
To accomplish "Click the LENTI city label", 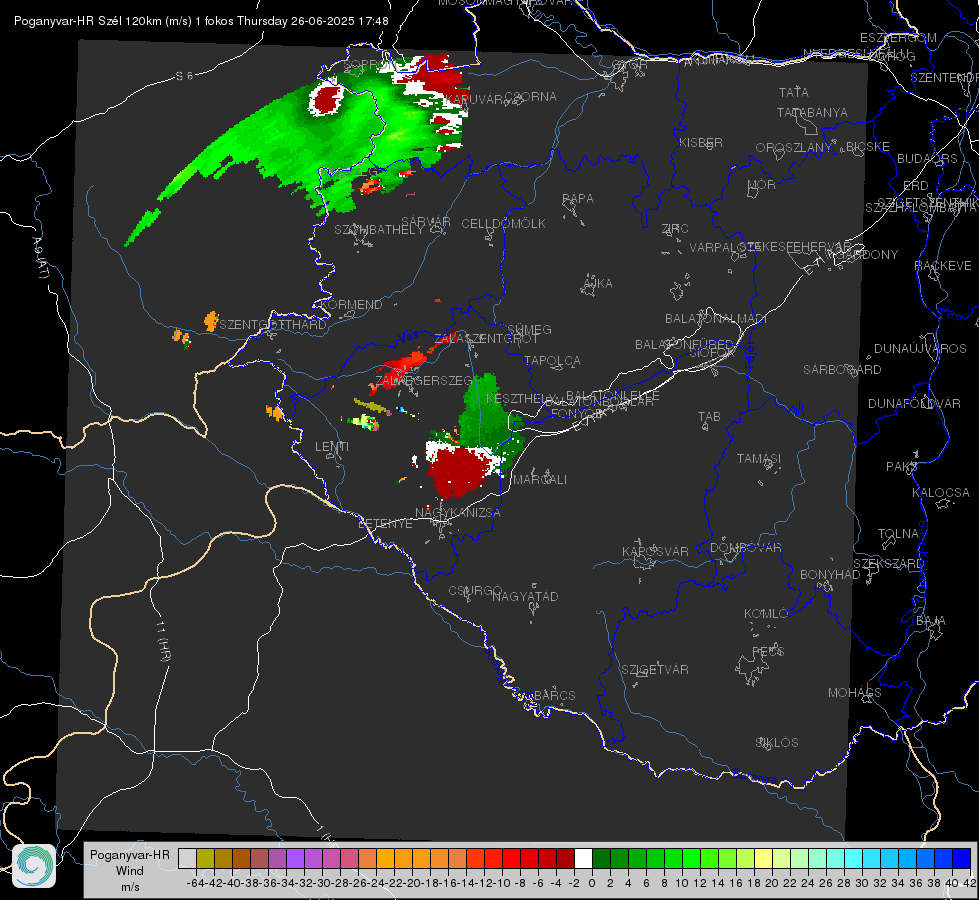I will point(332,447).
